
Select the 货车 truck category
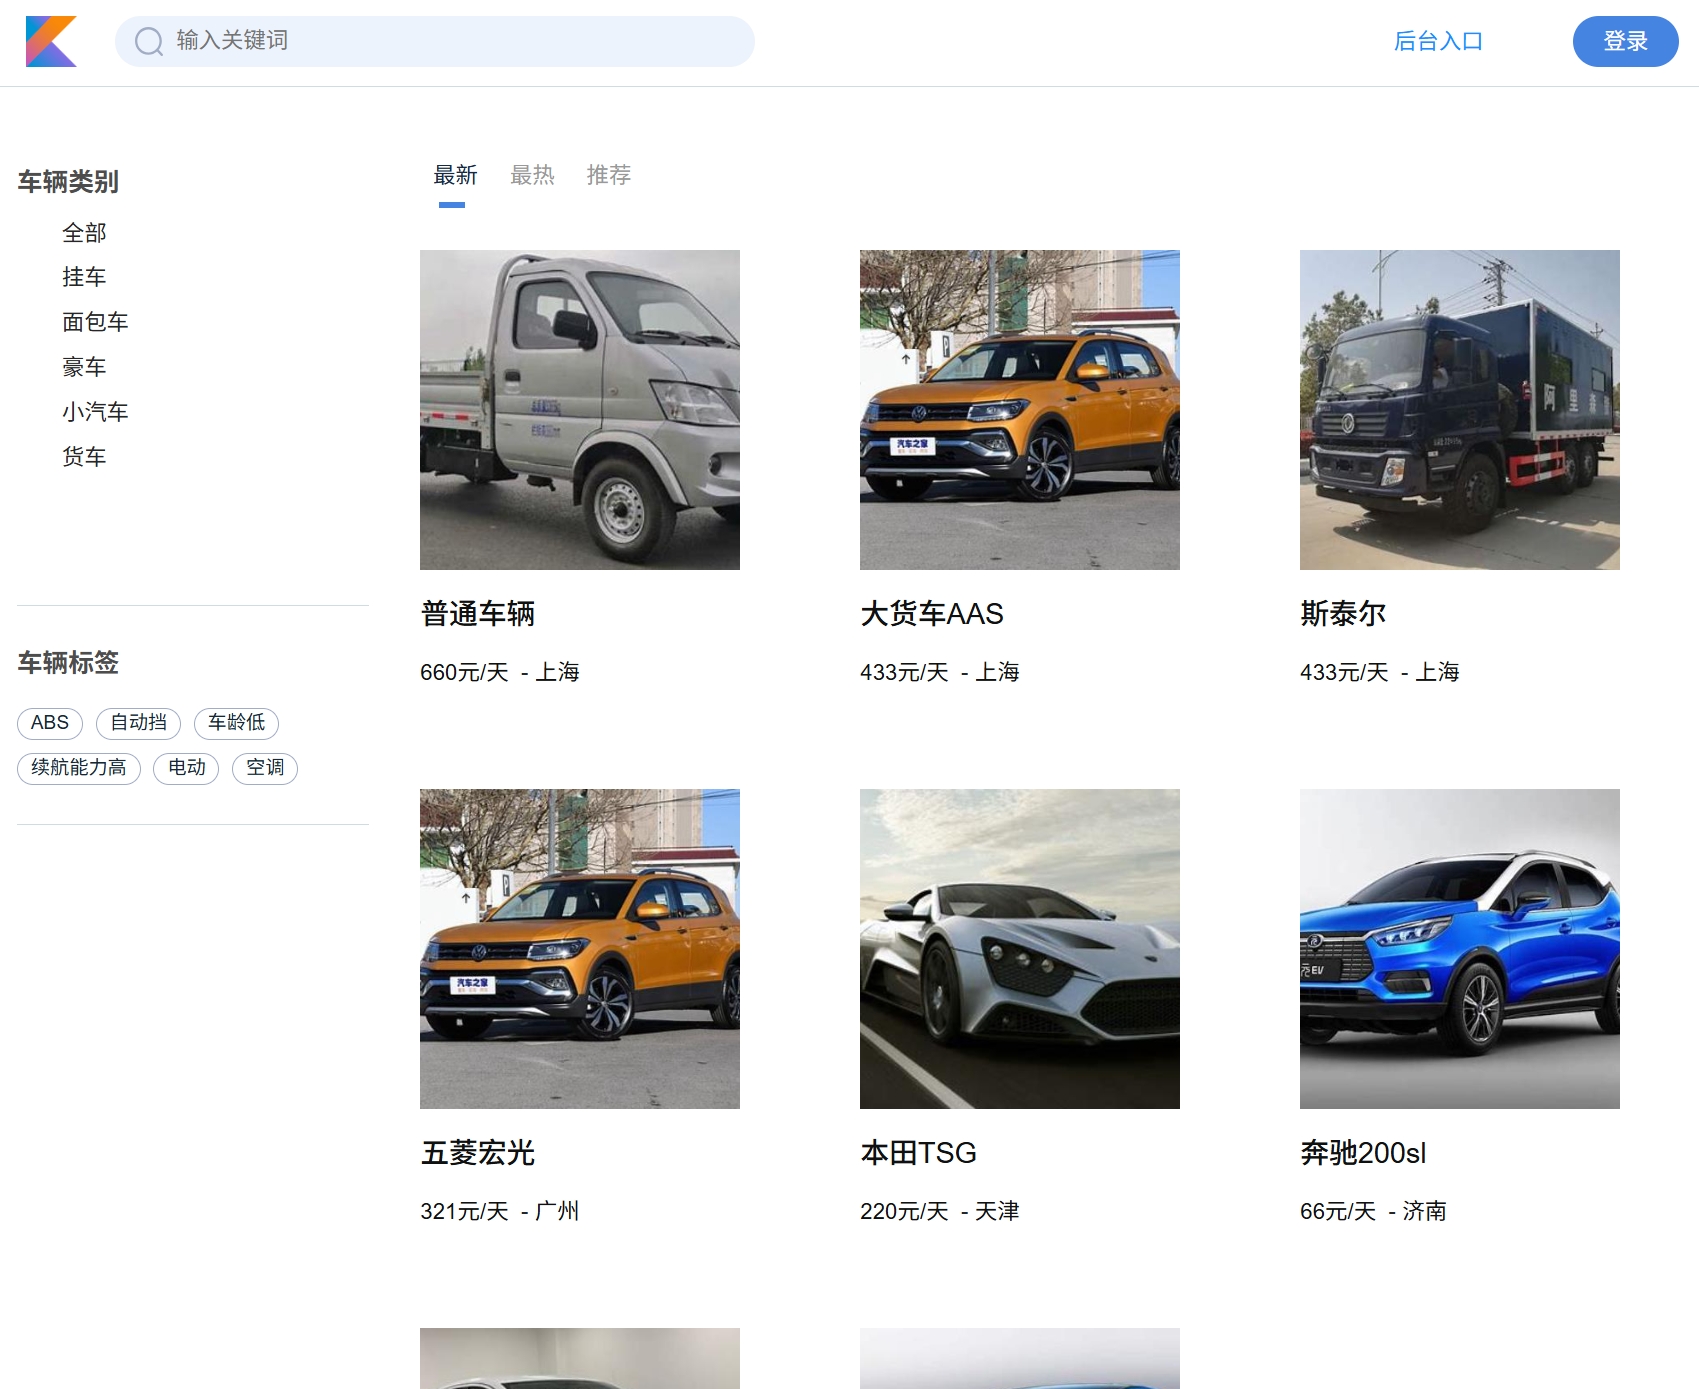pos(85,456)
